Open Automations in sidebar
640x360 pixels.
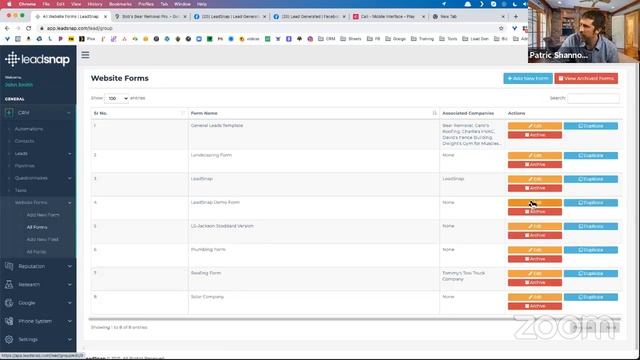[29, 129]
